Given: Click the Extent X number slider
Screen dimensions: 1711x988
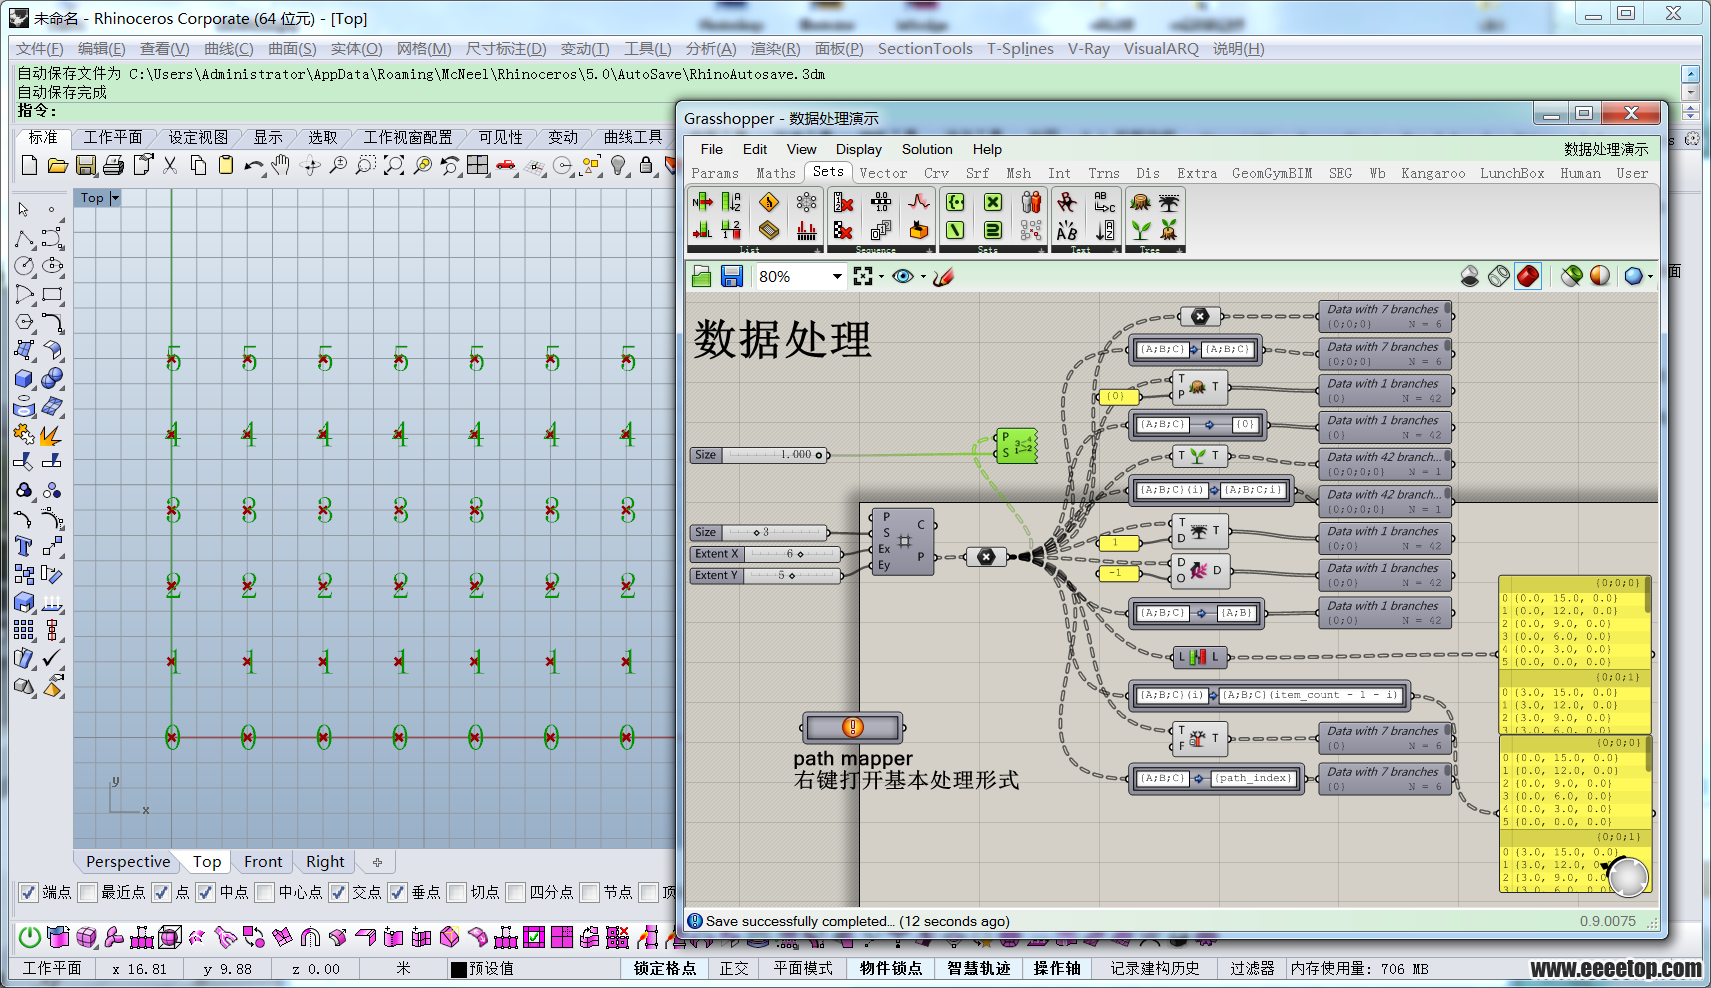Looking at the screenshot, I should 766,554.
